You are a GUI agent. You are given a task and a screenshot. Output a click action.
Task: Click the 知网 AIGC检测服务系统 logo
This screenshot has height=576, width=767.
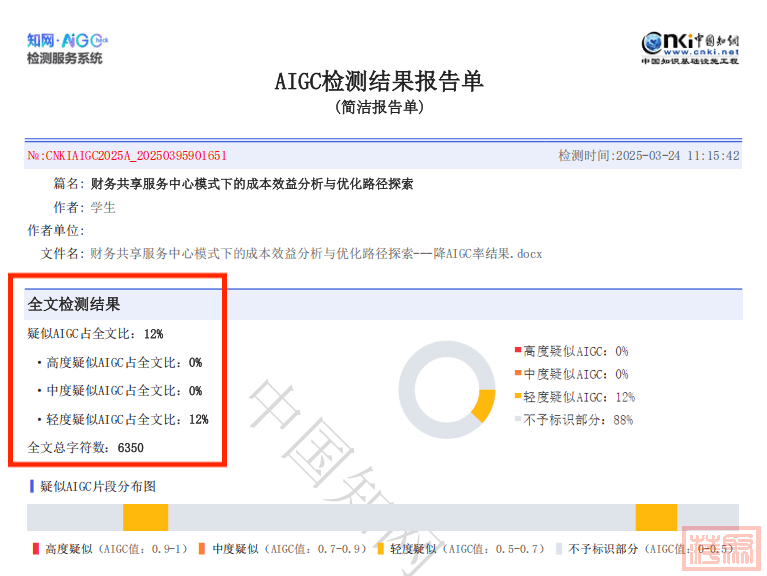point(67,48)
